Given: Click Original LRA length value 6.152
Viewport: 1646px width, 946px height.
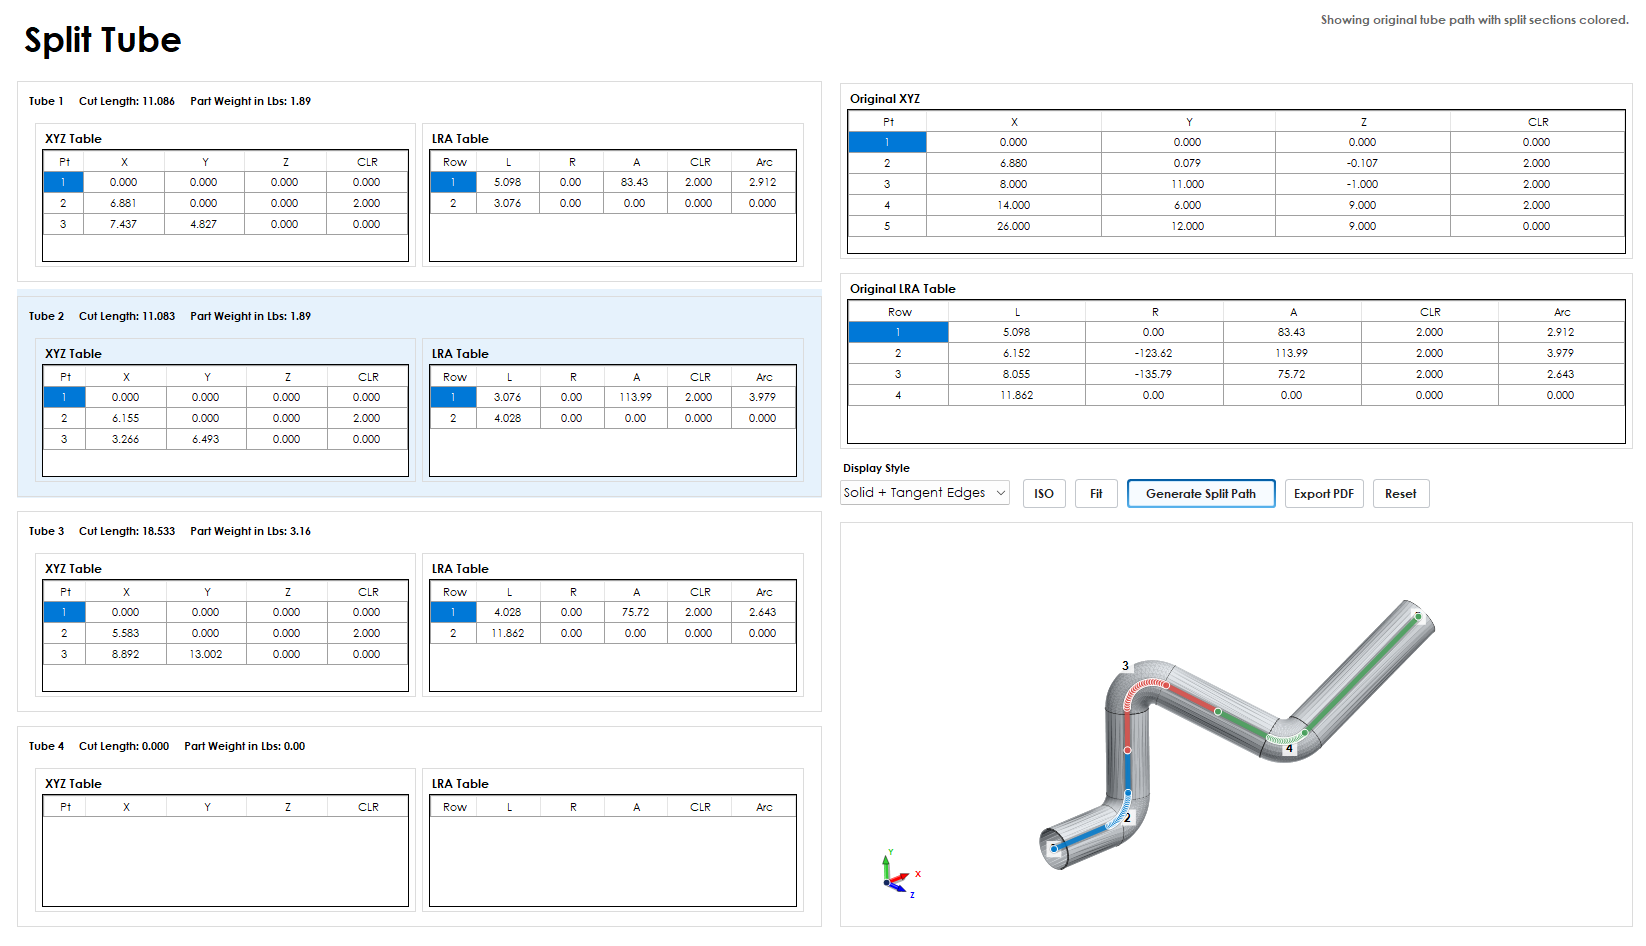Looking at the screenshot, I should (x=1017, y=353).
